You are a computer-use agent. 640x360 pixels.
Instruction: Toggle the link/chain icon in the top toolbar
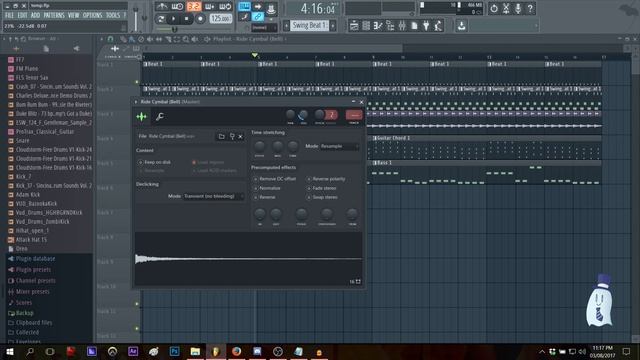tap(258, 17)
